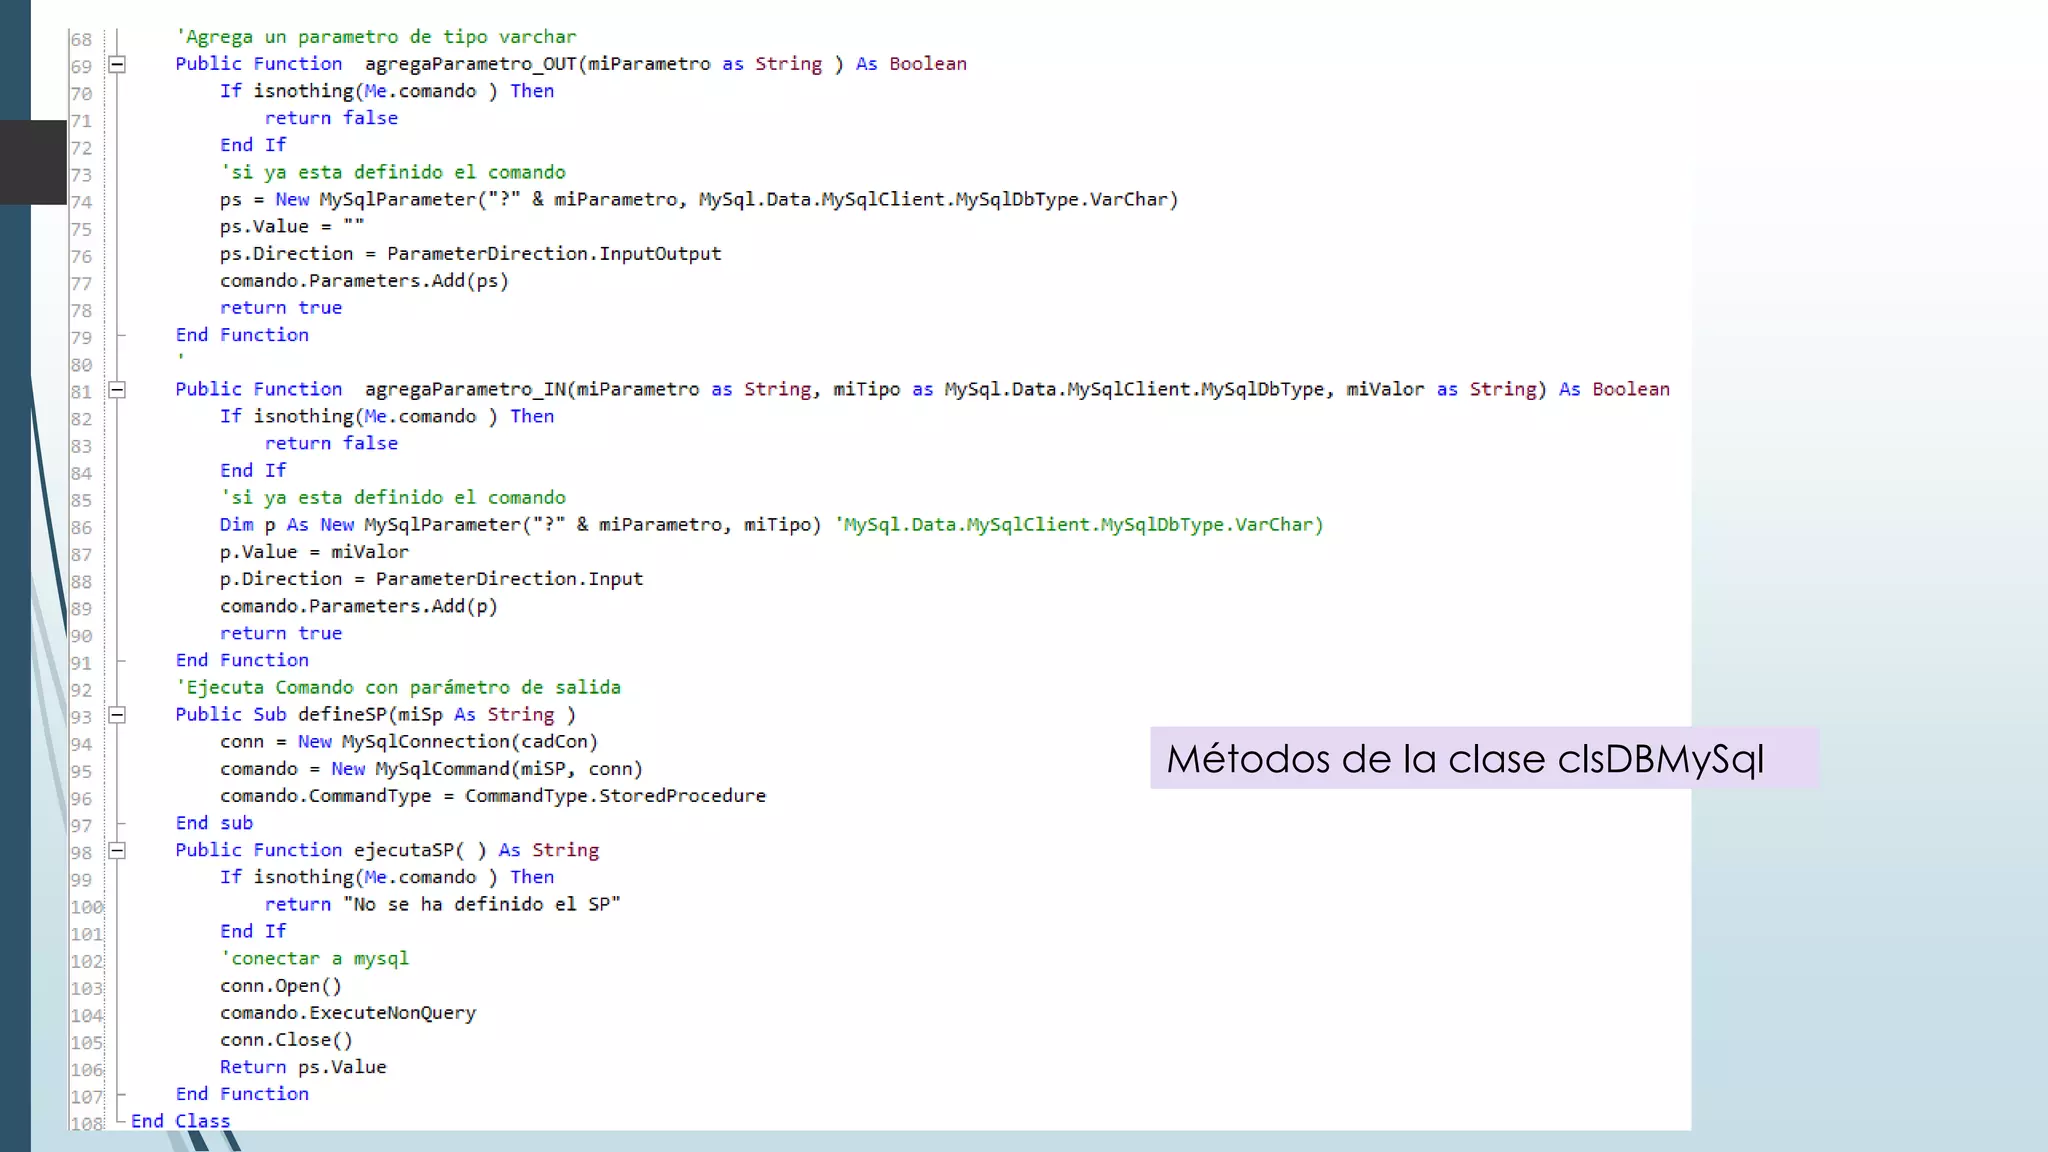Screen dimensions: 2048x1152
Task: Click 'comando.Parameters.Add(ps)' line
Action: pyautogui.click(x=364, y=281)
